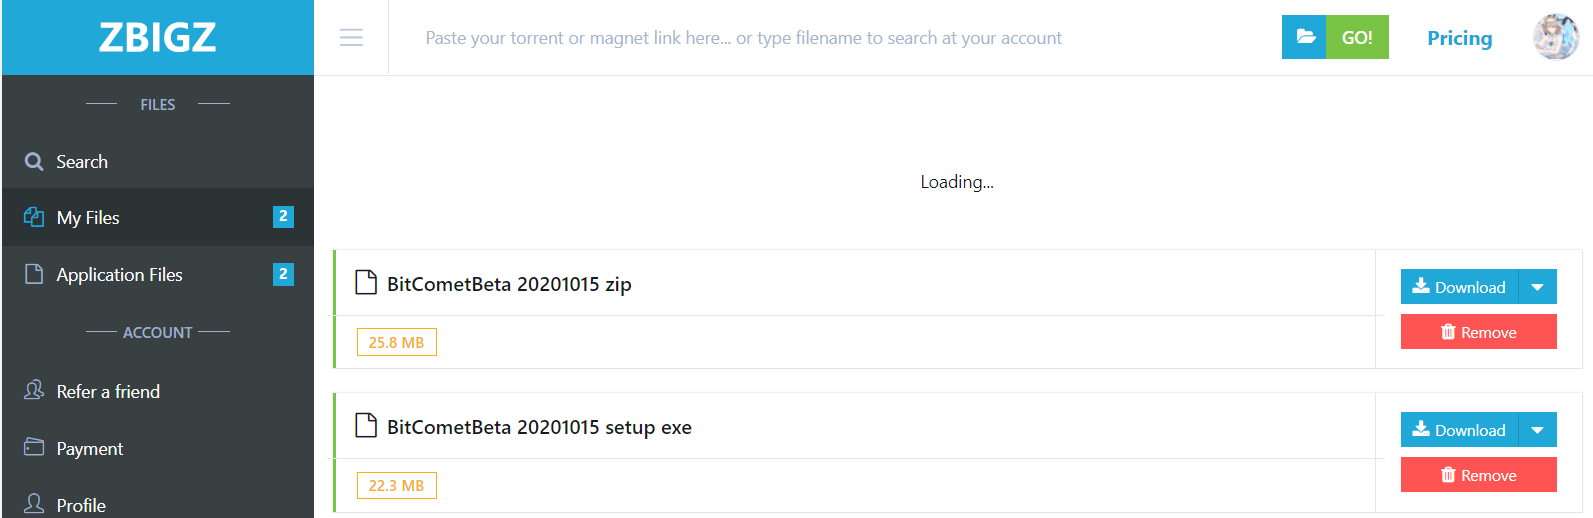Expand Download options arrow for setup exe
1593x518 pixels.
pos(1537,430)
